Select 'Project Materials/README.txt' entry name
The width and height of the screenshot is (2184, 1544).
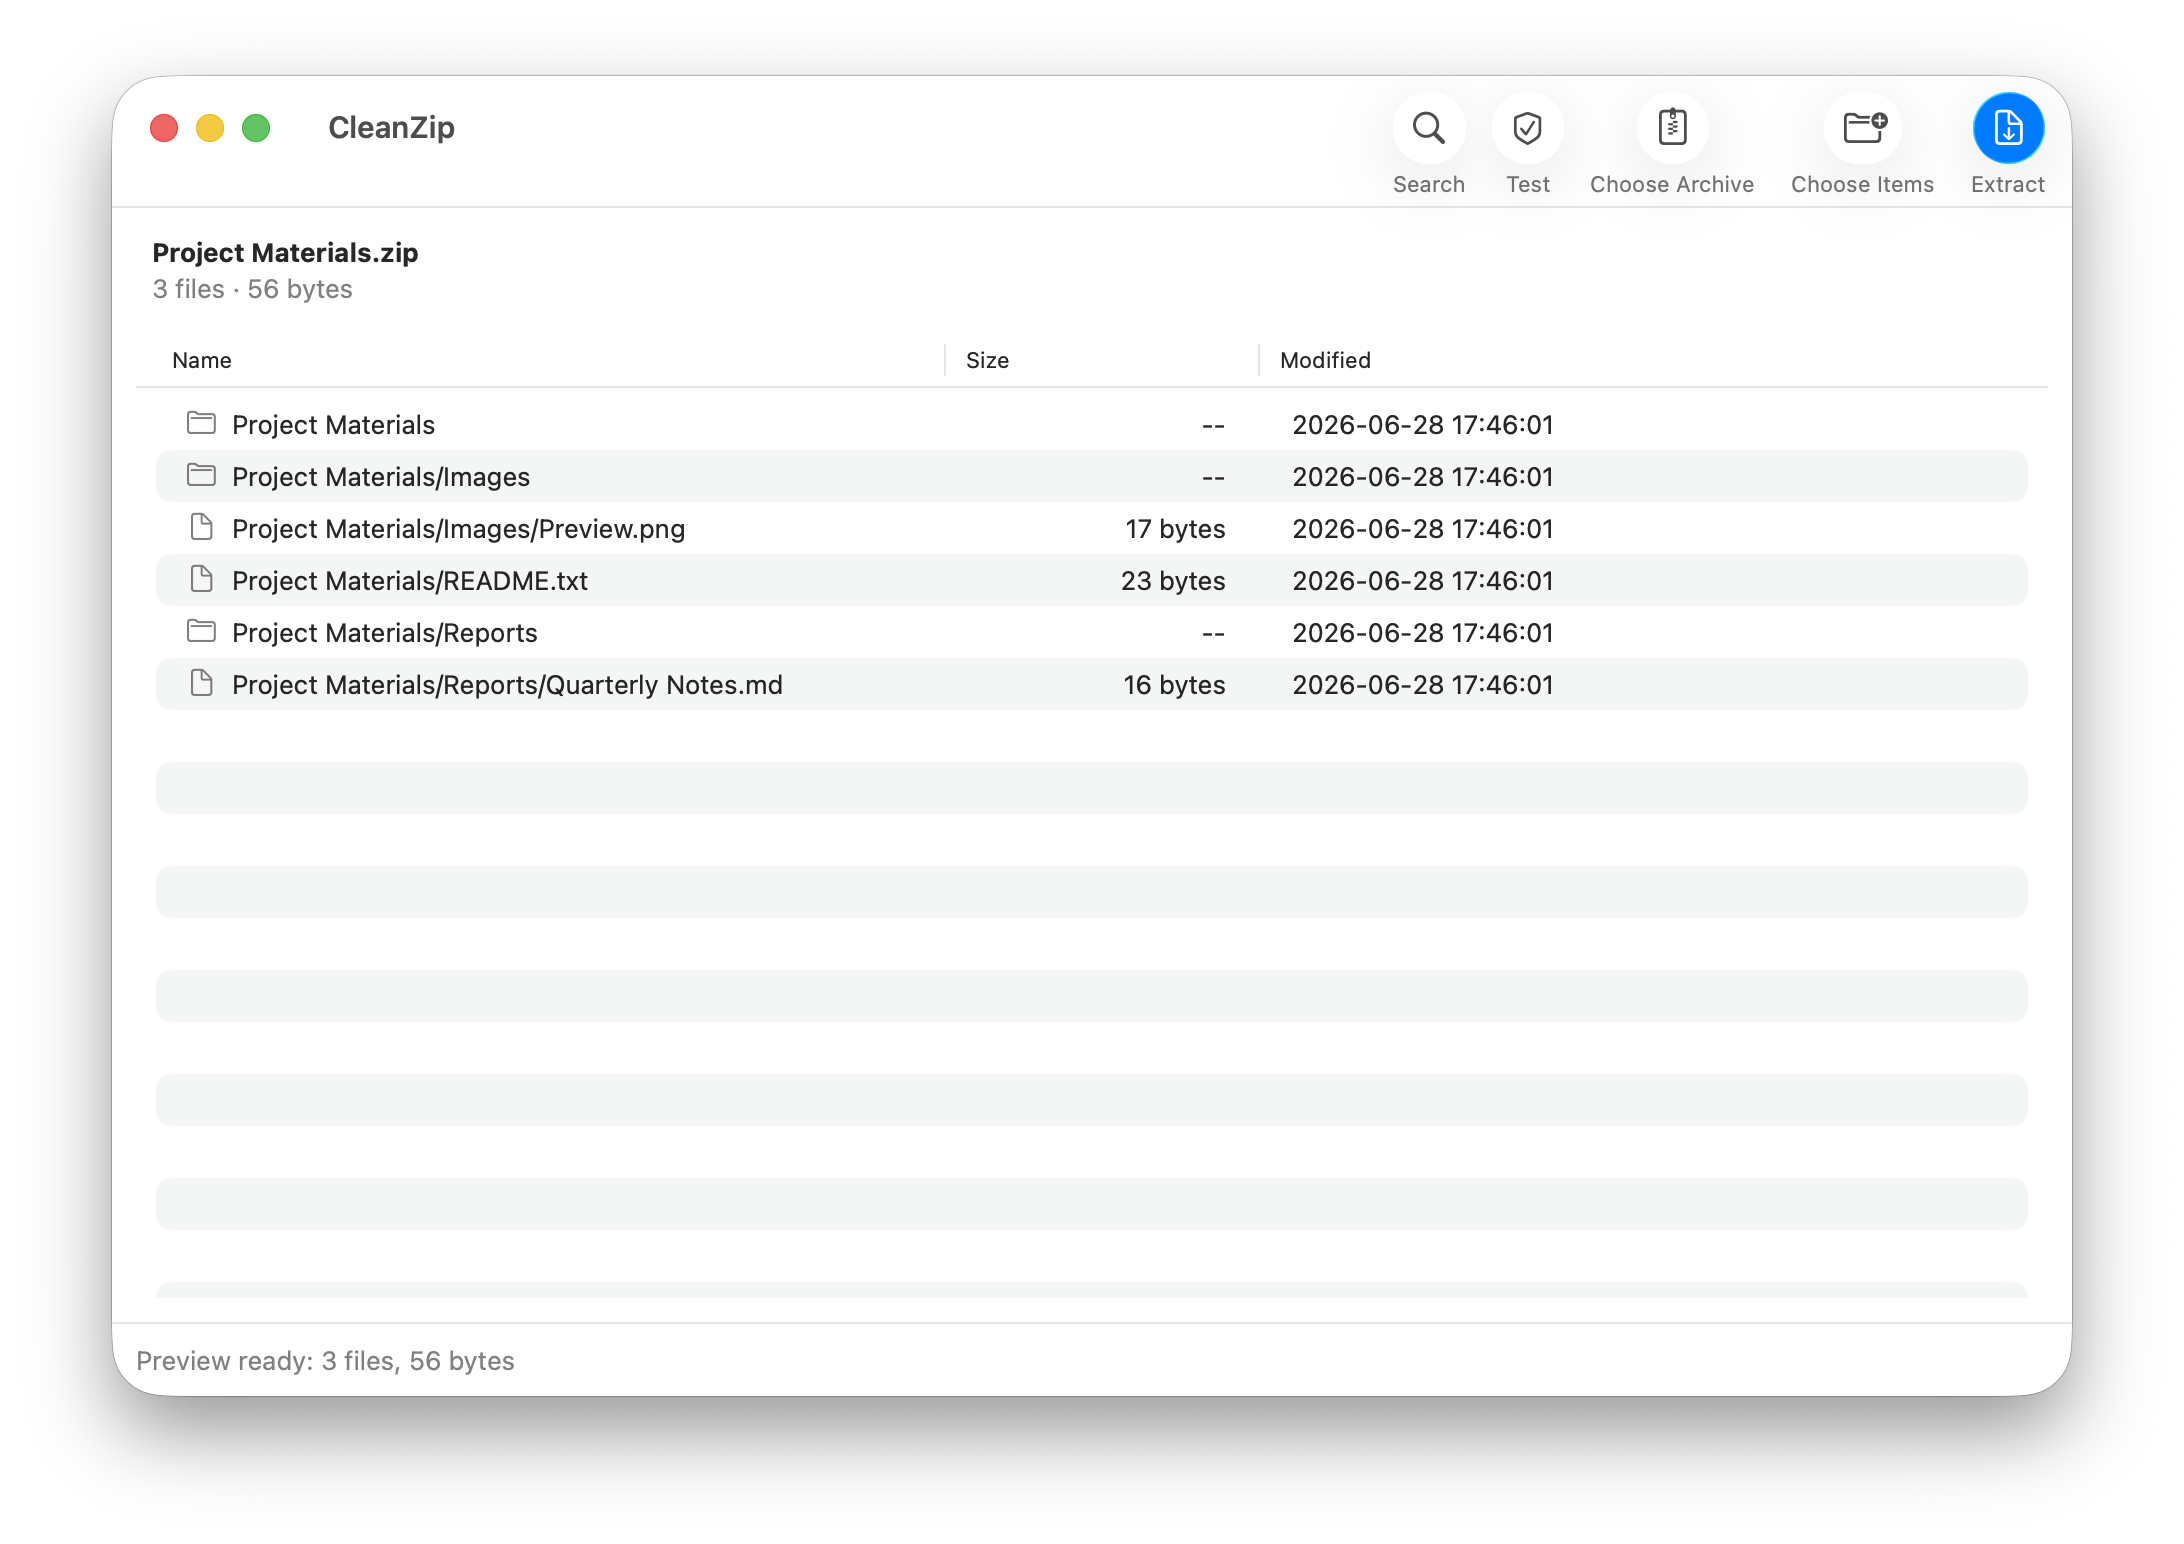click(410, 581)
